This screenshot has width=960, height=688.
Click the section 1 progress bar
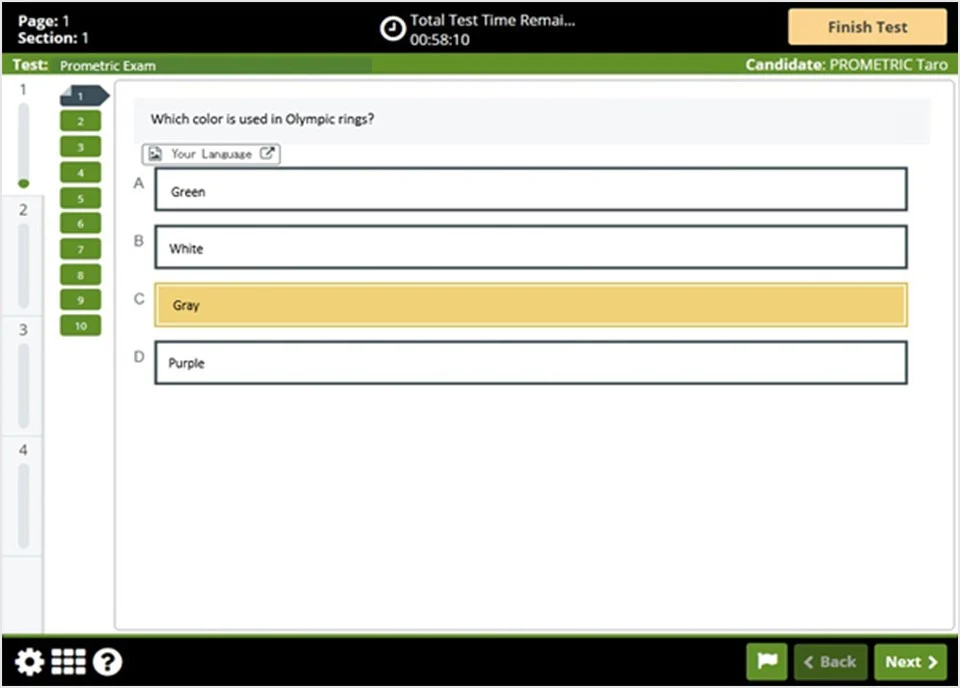click(23, 140)
